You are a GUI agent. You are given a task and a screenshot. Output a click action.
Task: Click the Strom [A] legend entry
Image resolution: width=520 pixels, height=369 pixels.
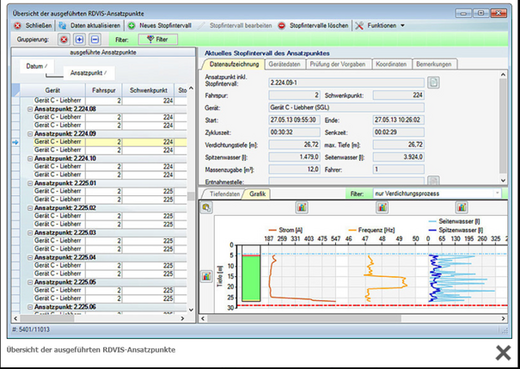tap(285, 230)
